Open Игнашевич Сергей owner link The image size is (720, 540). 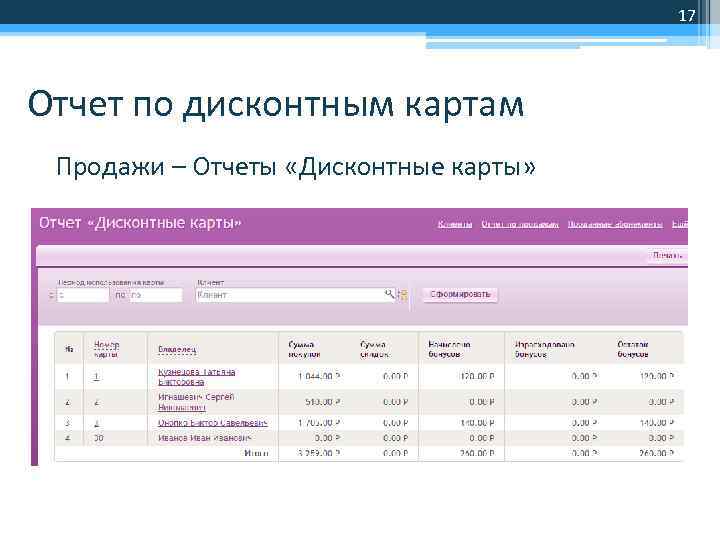pos(196,402)
